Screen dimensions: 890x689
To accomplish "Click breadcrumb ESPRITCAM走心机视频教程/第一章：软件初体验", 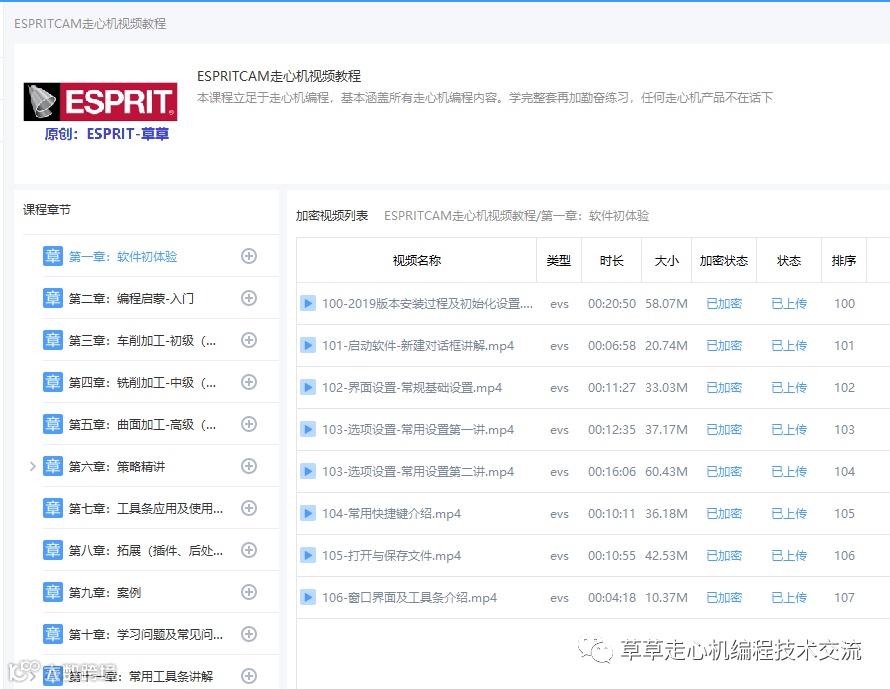I will (x=517, y=216).
